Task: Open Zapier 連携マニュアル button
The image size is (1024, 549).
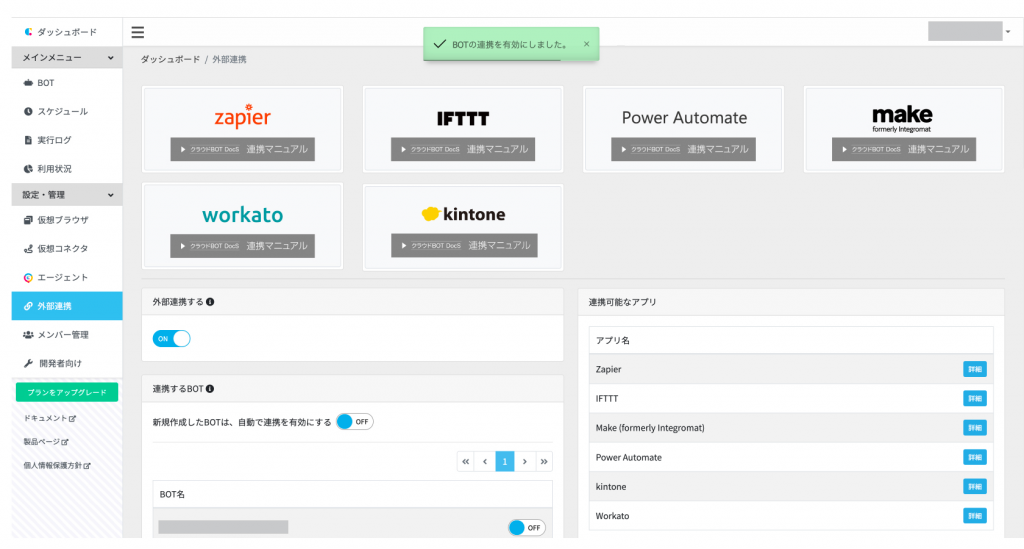Action: (242, 149)
